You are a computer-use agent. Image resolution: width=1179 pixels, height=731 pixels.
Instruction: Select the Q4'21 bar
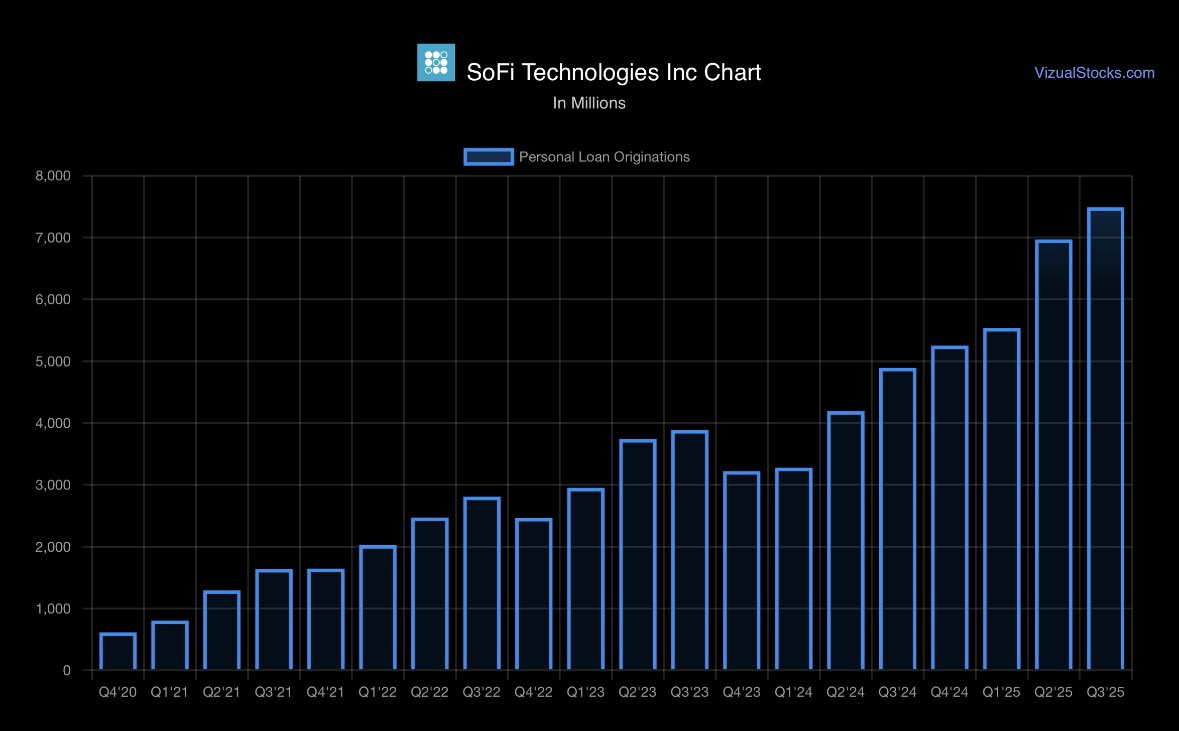(x=326, y=620)
